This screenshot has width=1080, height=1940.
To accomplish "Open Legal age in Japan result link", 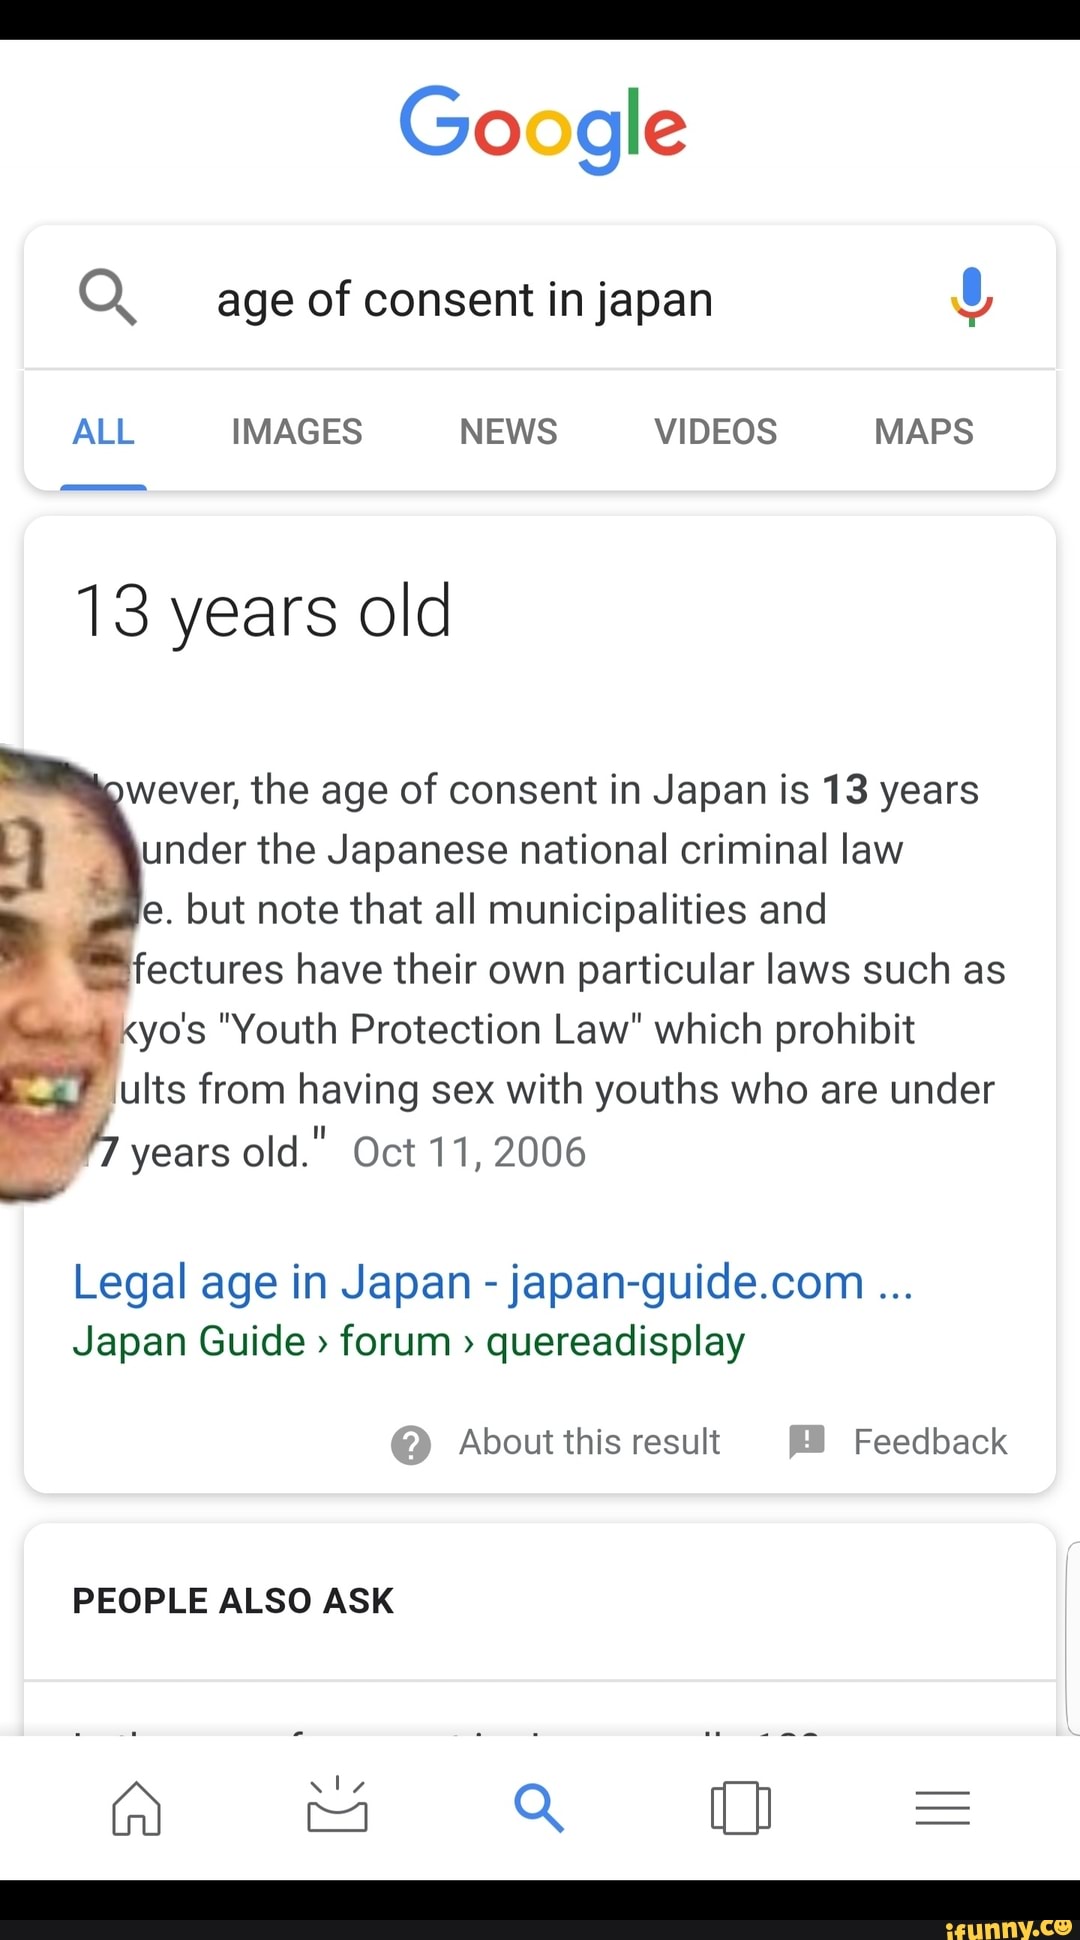I will (x=493, y=1282).
